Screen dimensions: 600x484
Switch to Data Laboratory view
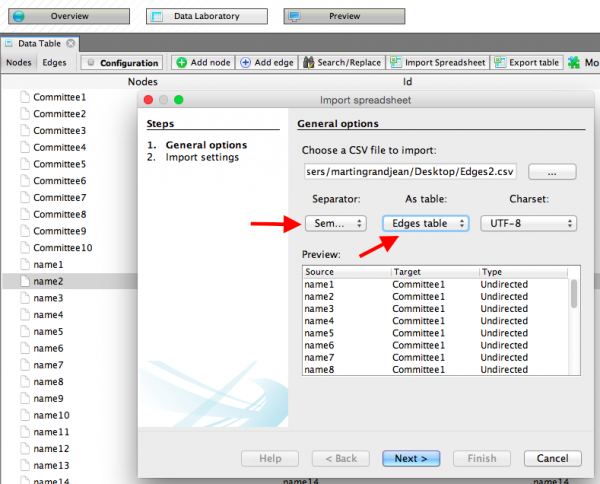click(x=207, y=16)
